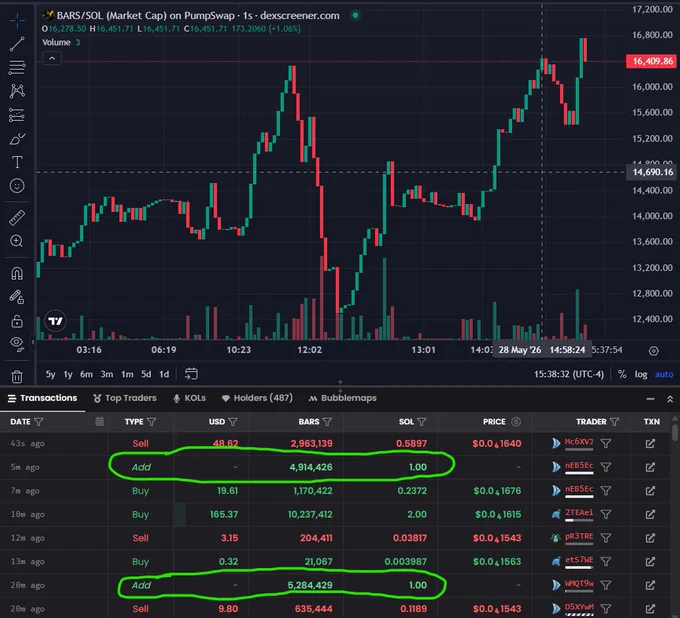Click the green live status dot
The image size is (680, 618).
[356, 15]
